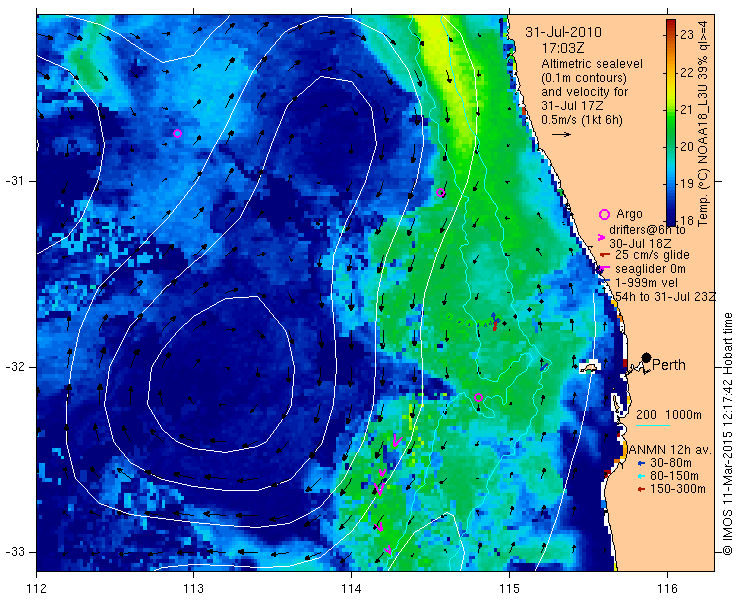
Task: Click the cyan line under 200 1000m
Action: (653, 425)
